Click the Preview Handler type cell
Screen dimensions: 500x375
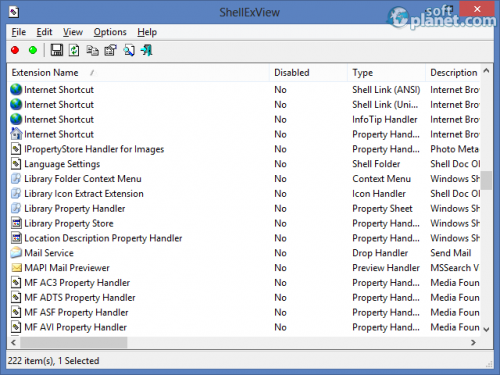[x=386, y=268]
